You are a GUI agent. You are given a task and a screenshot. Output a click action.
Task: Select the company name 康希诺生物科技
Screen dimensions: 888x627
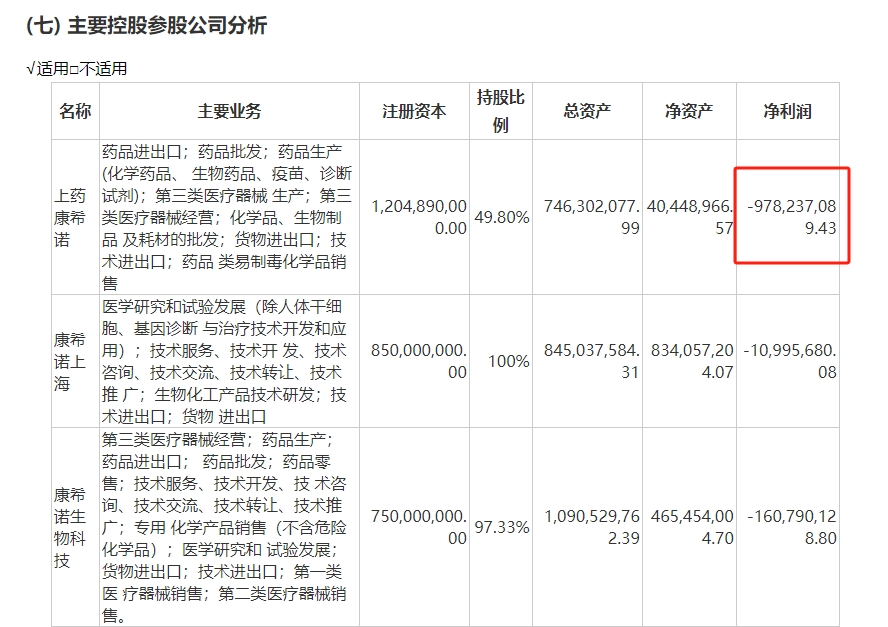70,527
